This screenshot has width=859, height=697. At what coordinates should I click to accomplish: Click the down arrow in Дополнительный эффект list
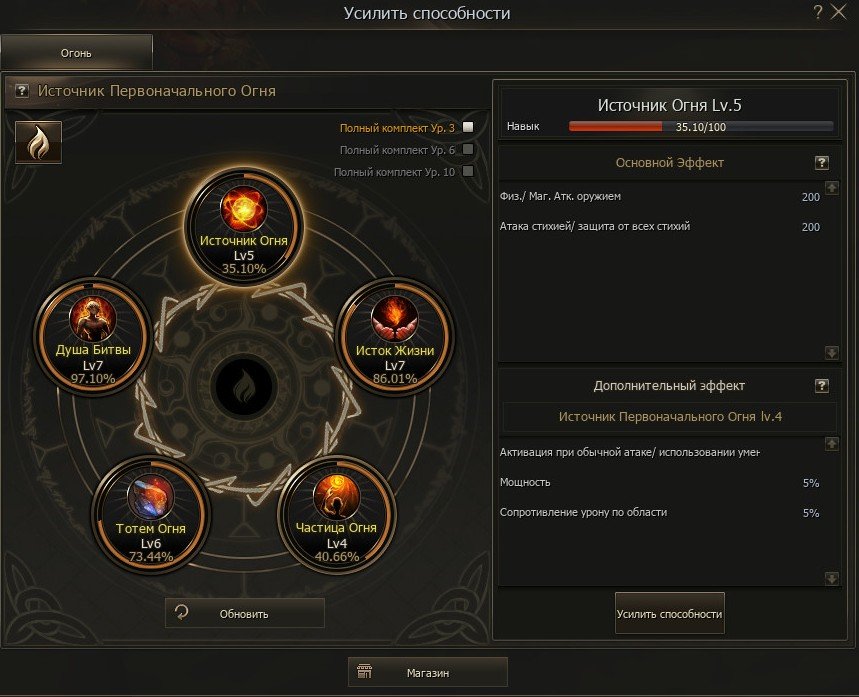pos(832,579)
